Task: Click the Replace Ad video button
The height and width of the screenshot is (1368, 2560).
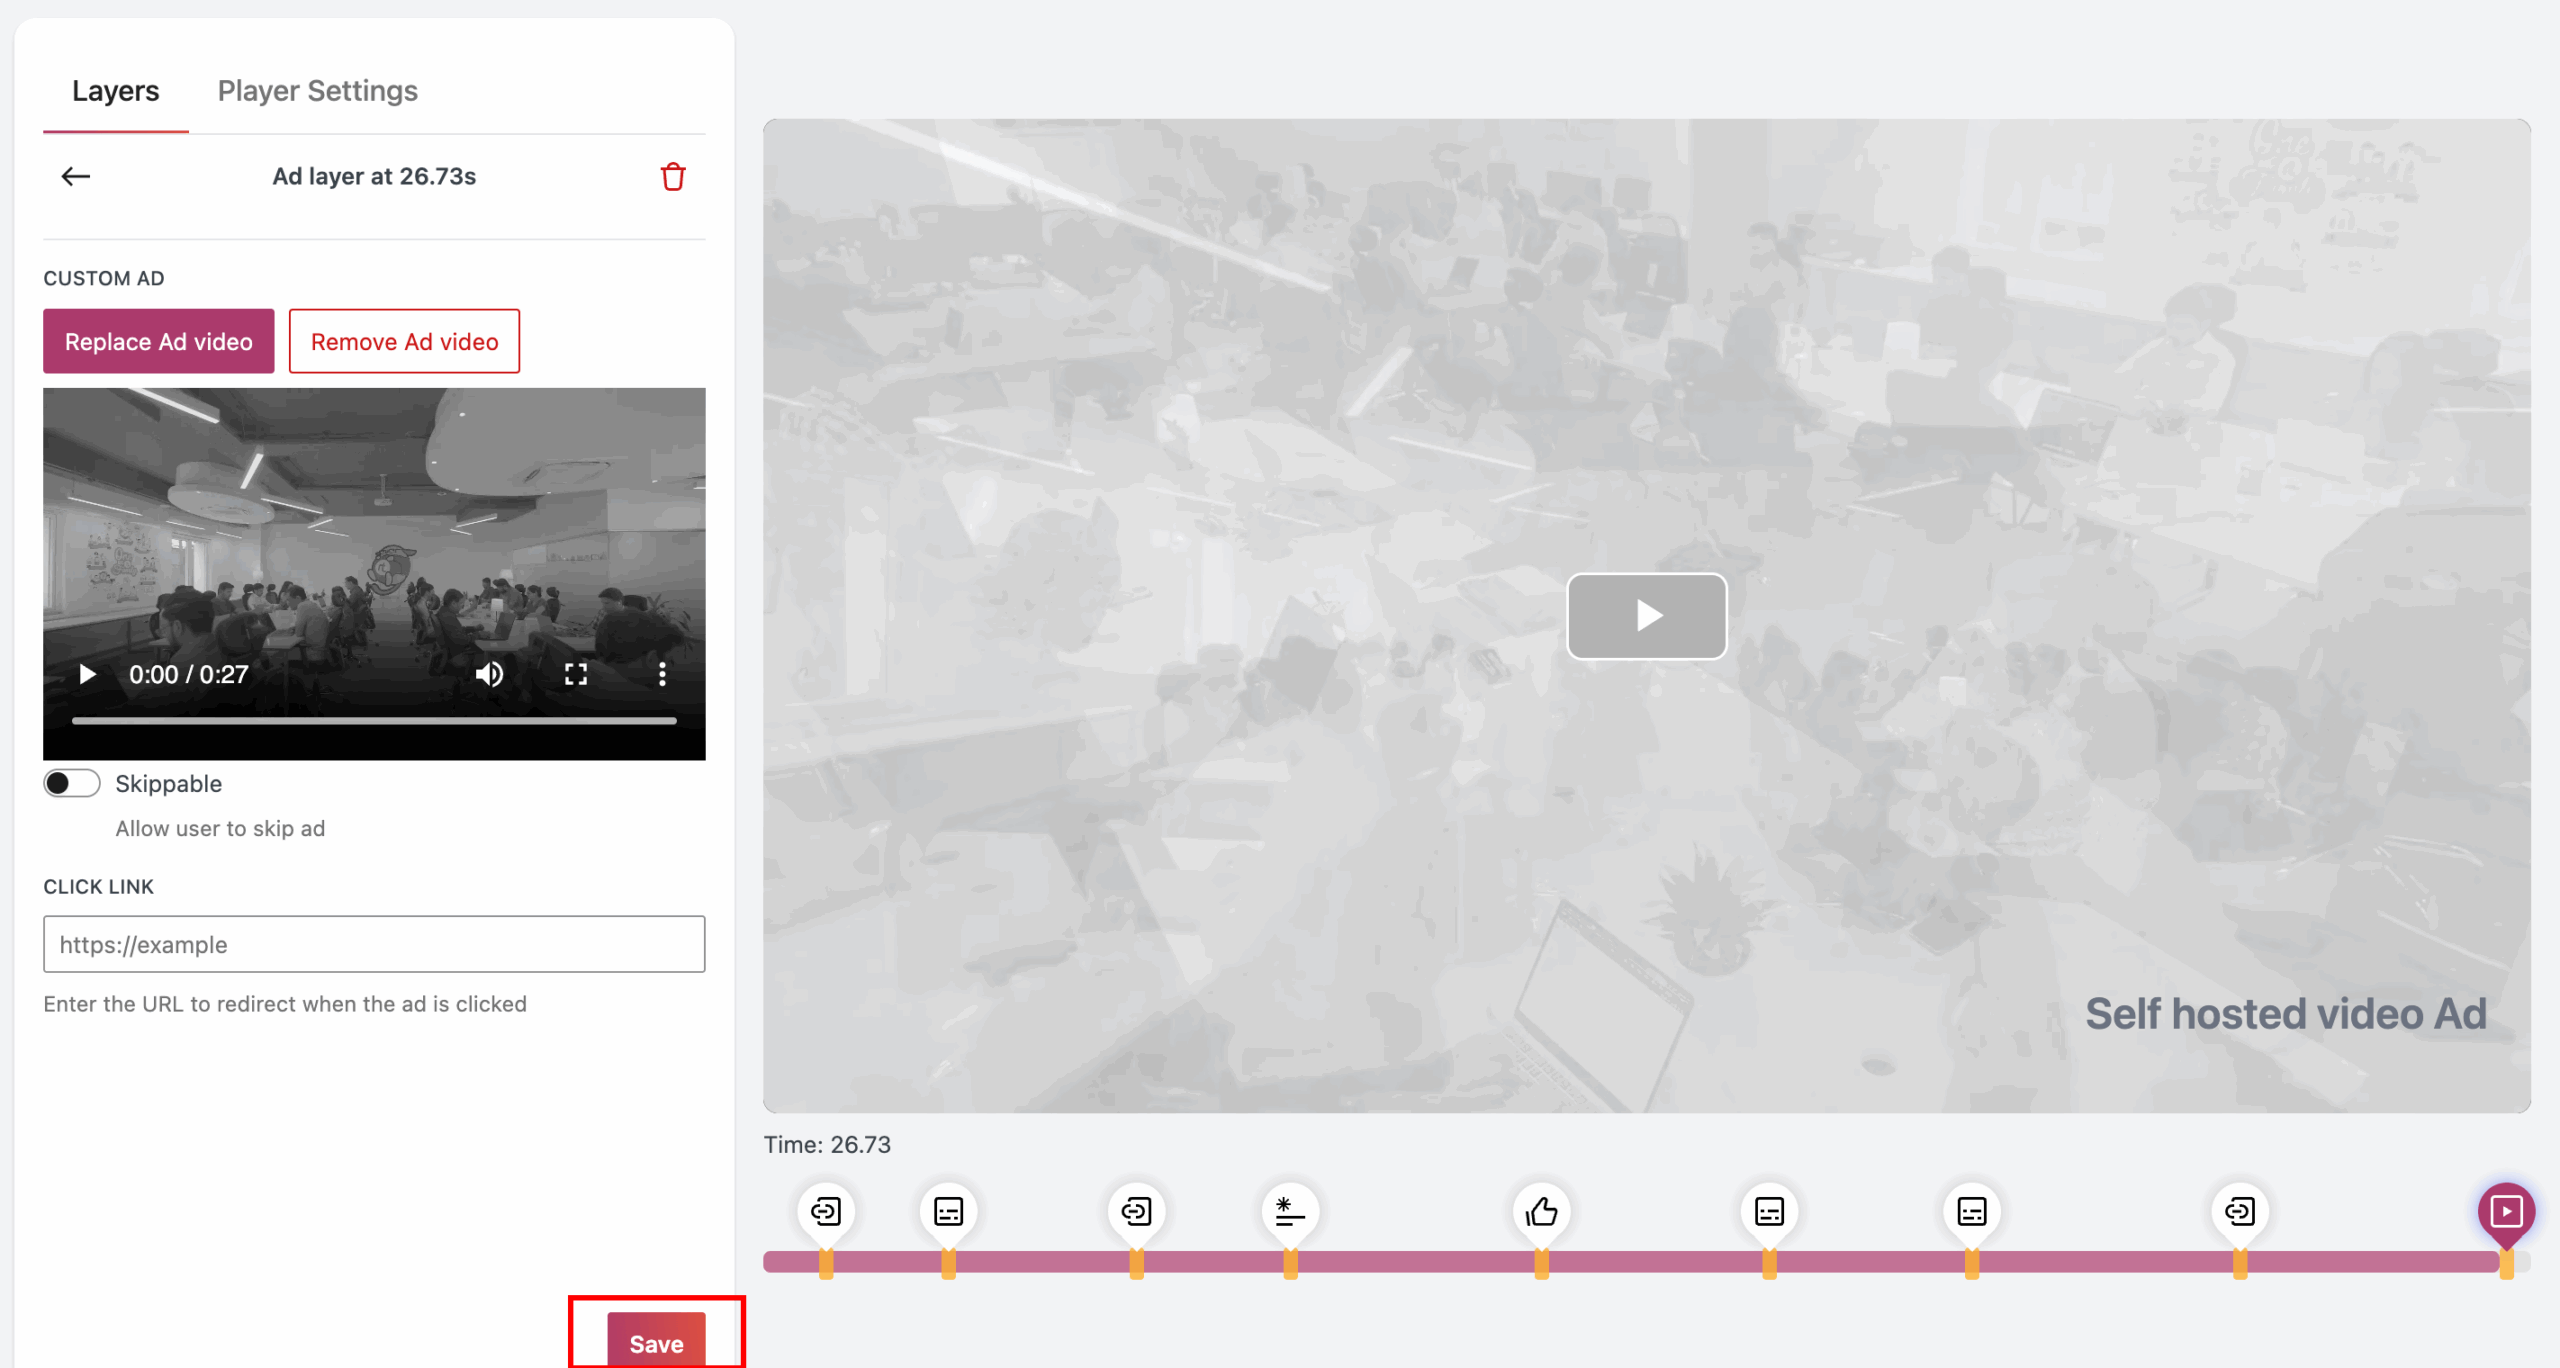Action: click(x=158, y=342)
